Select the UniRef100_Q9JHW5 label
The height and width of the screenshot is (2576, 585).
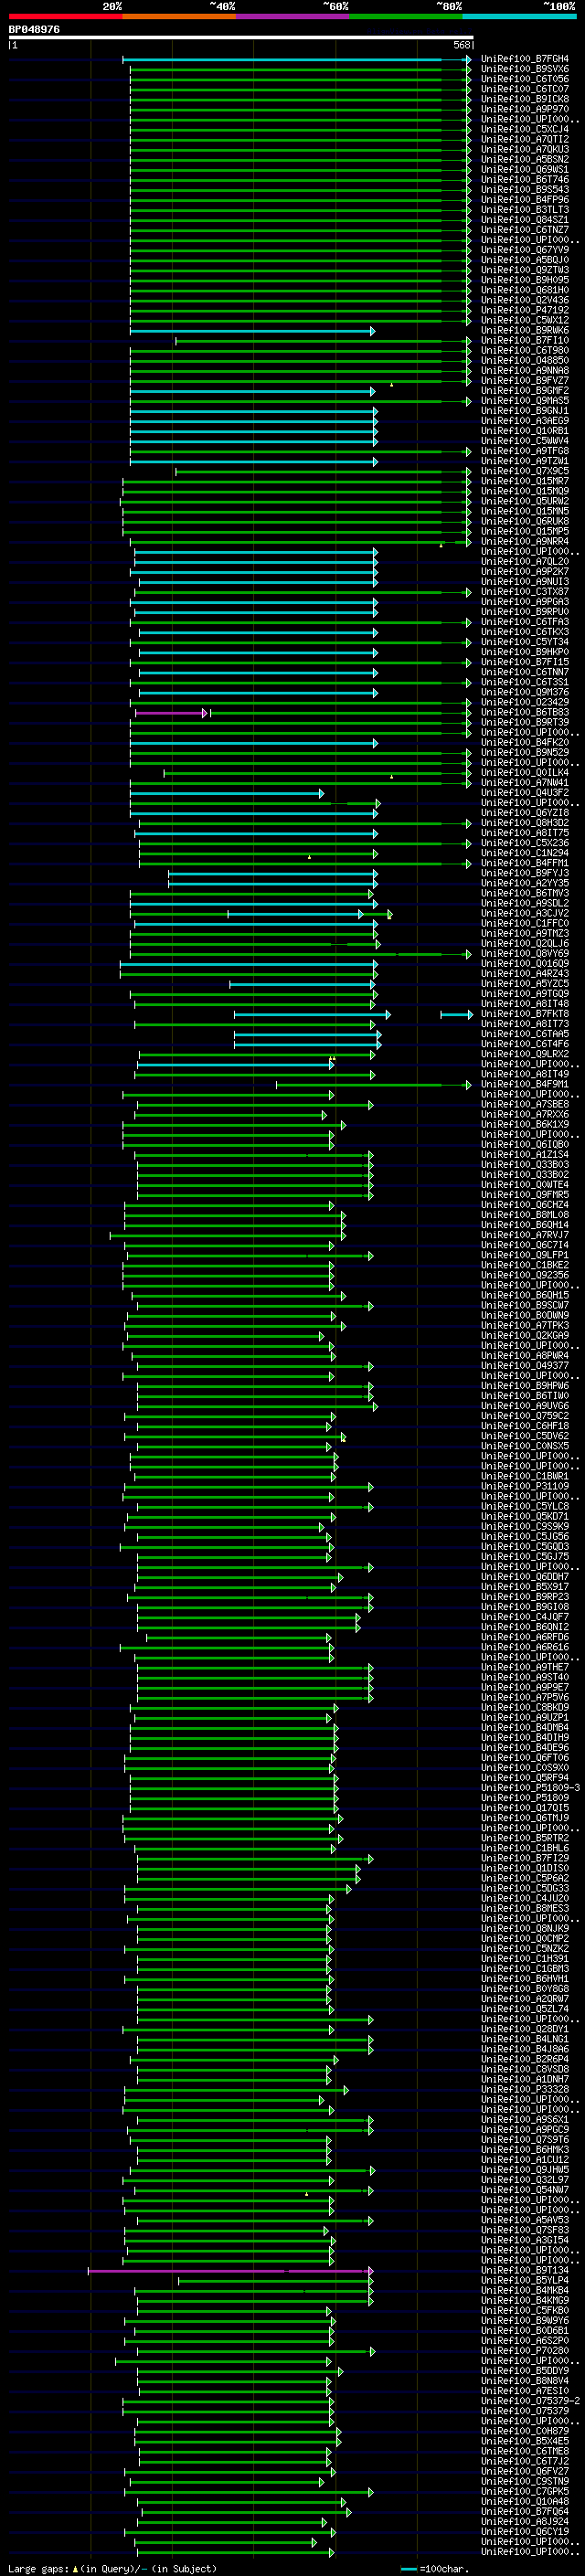point(525,2170)
